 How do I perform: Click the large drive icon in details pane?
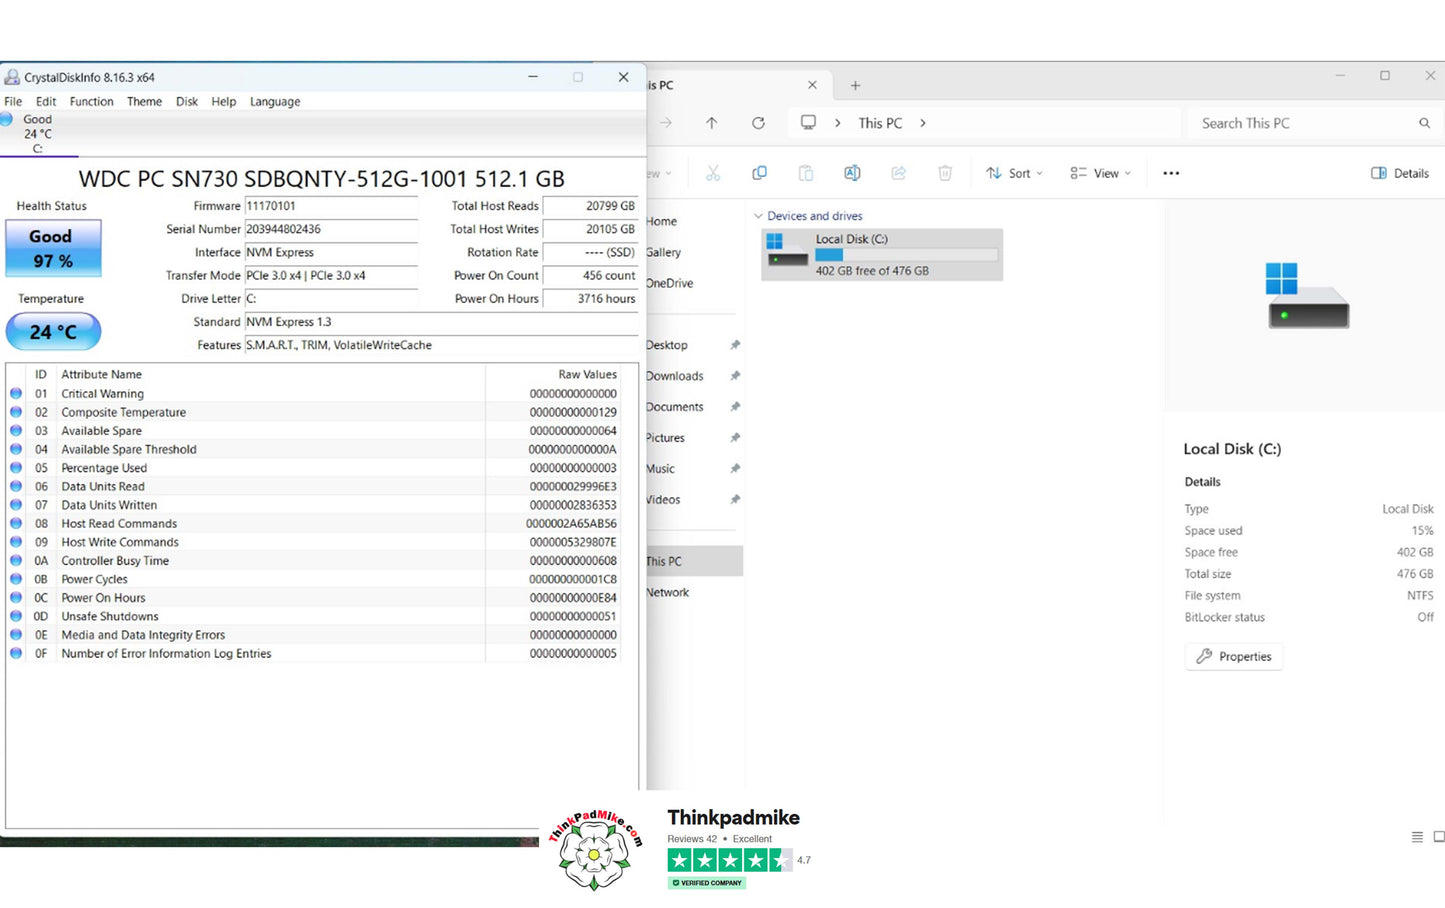click(1307, 295)
